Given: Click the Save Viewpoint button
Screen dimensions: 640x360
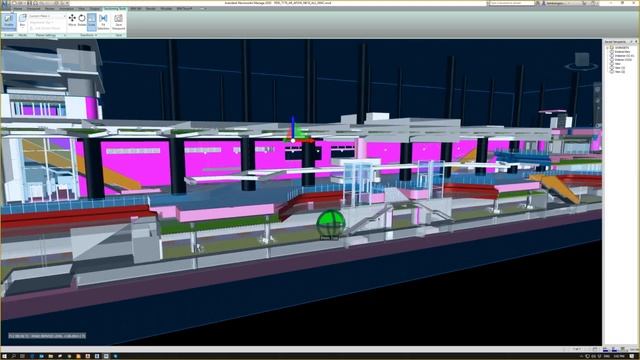Looking at the screenshot, I should [118, 21].
